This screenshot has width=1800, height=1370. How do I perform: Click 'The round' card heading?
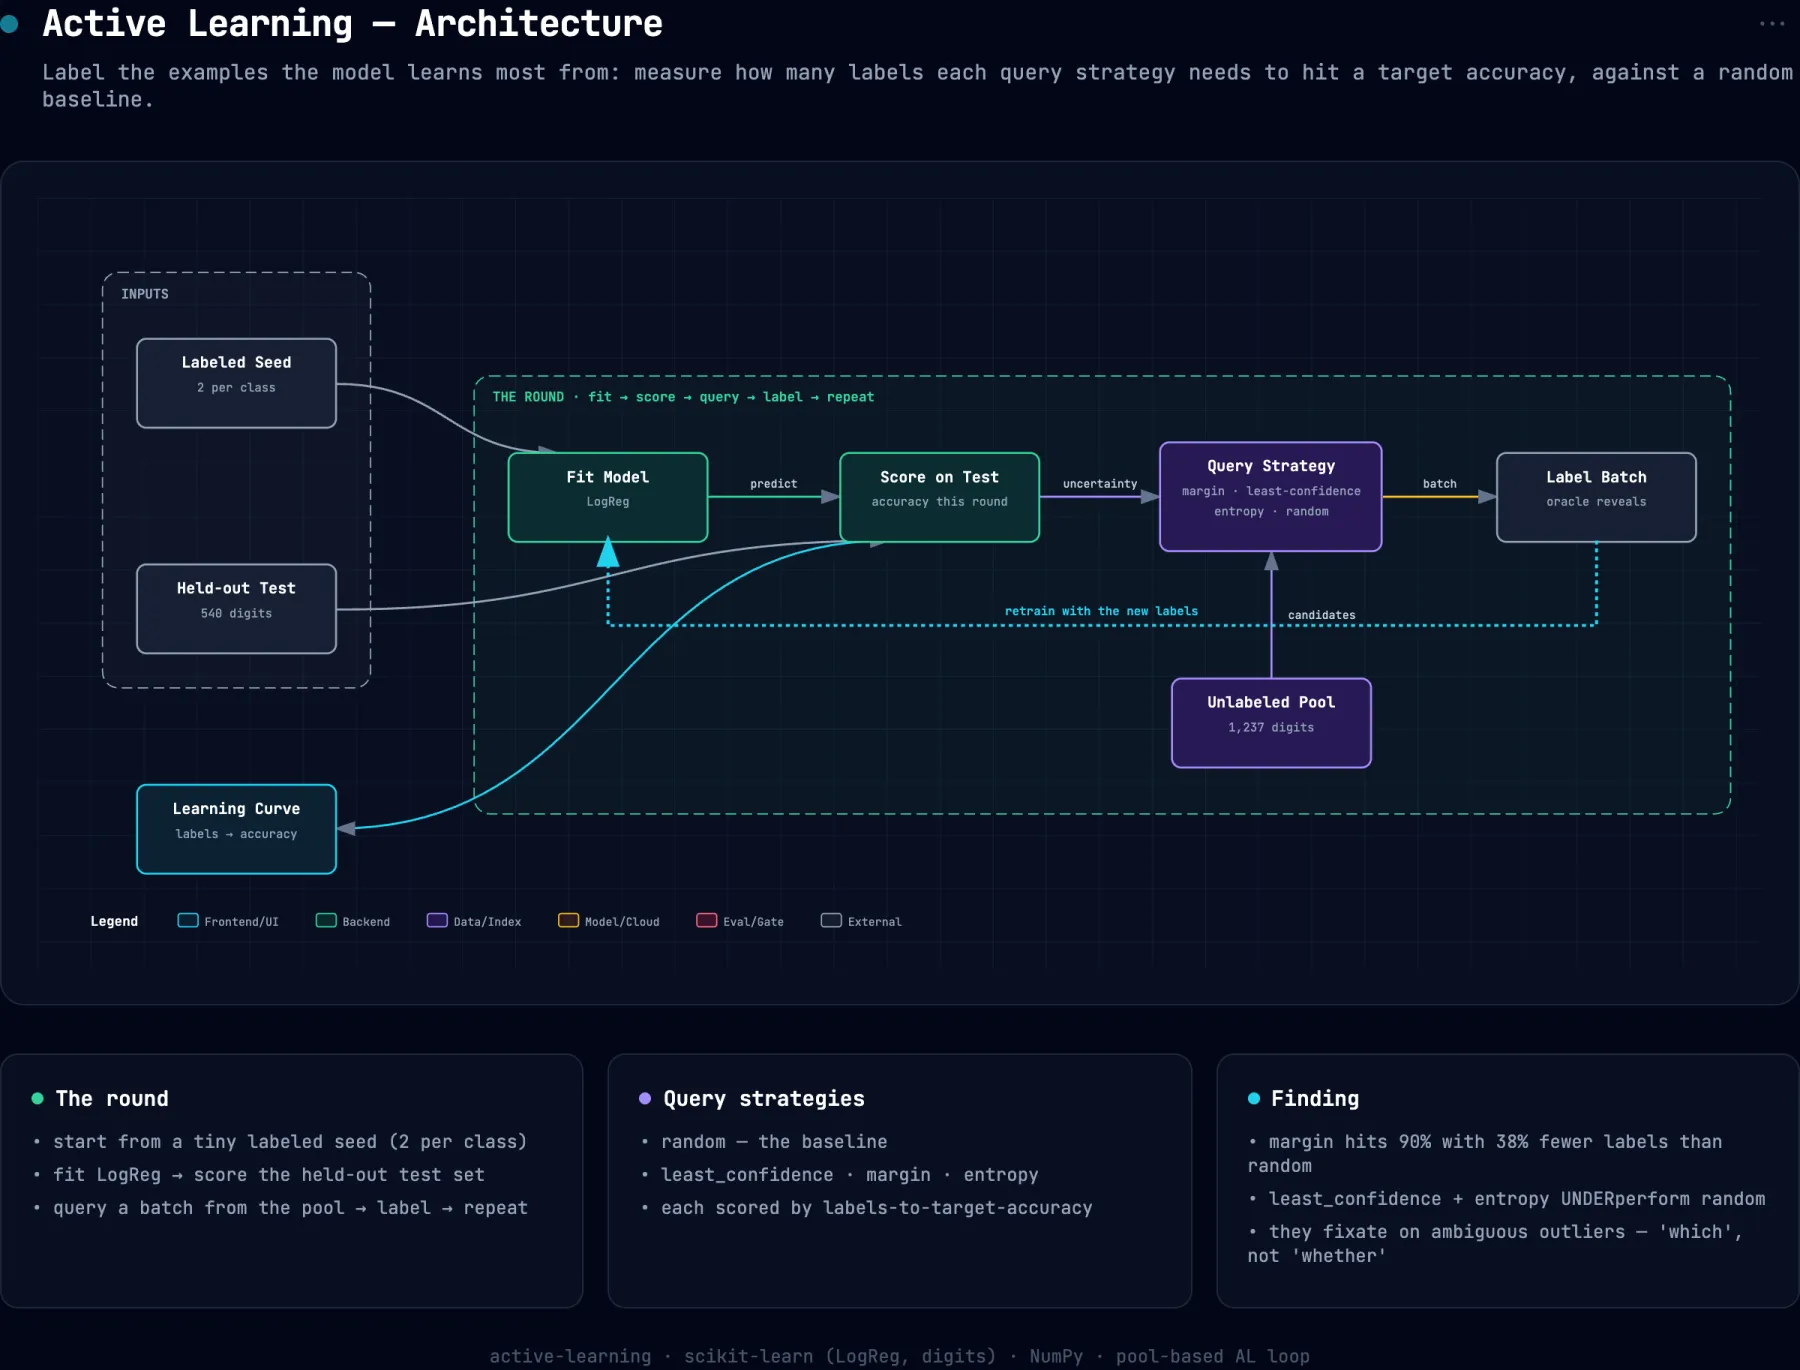[x=112, y=1098]
